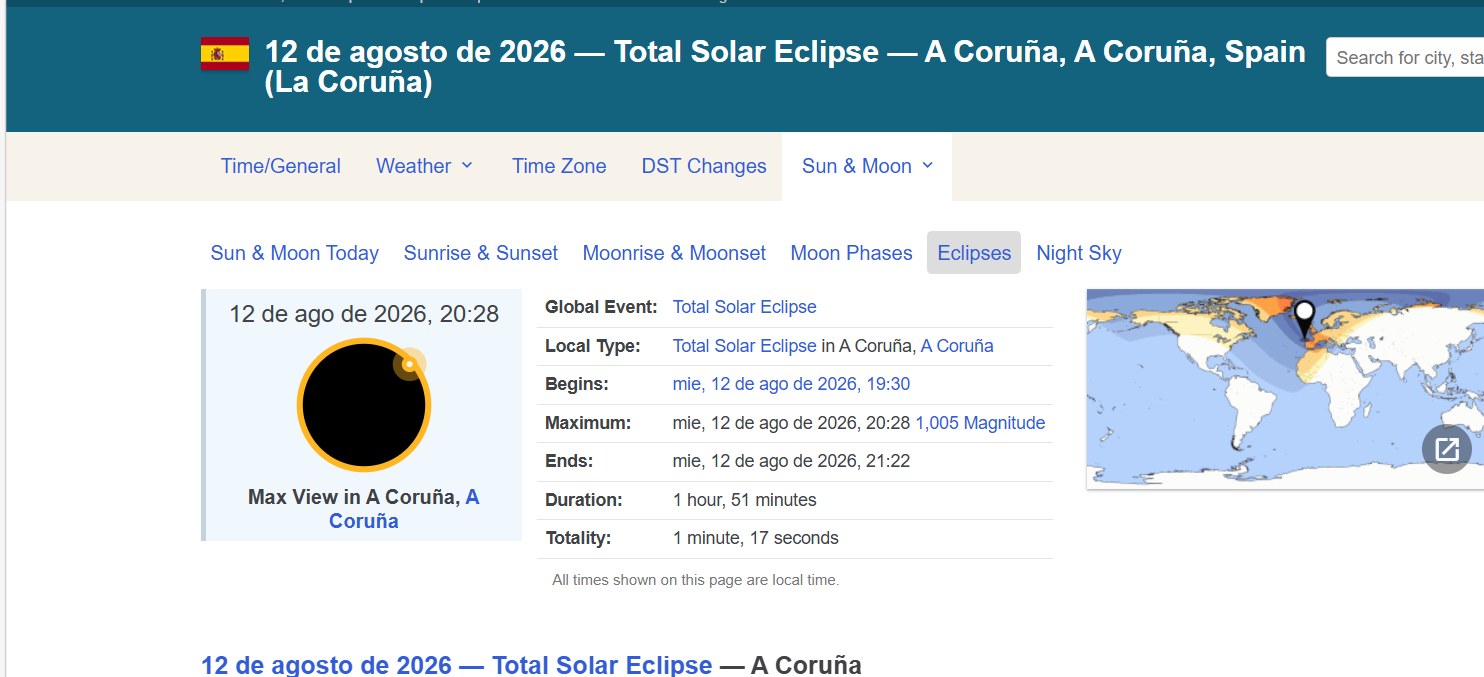1484x677 pixels.
Task: Click the Begins time link 19:30
Action: point(791,384)
